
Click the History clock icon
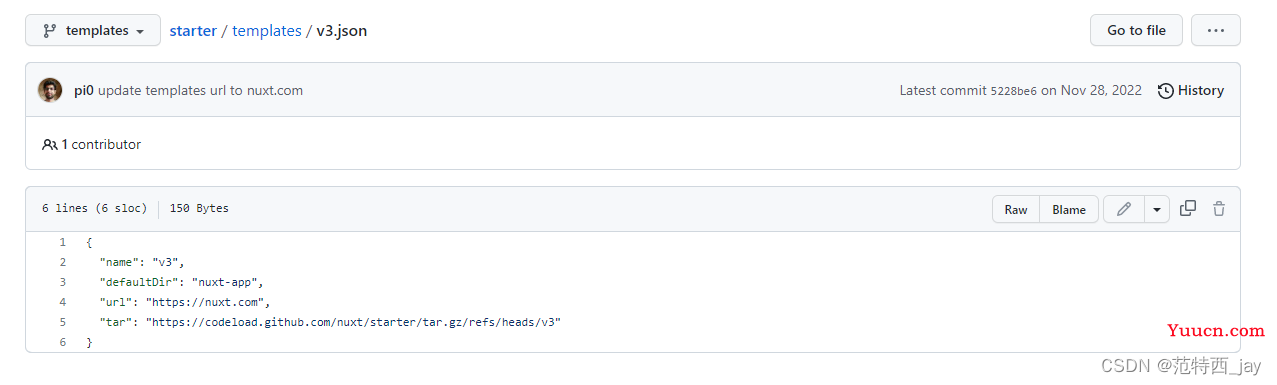pos(1166,91)
